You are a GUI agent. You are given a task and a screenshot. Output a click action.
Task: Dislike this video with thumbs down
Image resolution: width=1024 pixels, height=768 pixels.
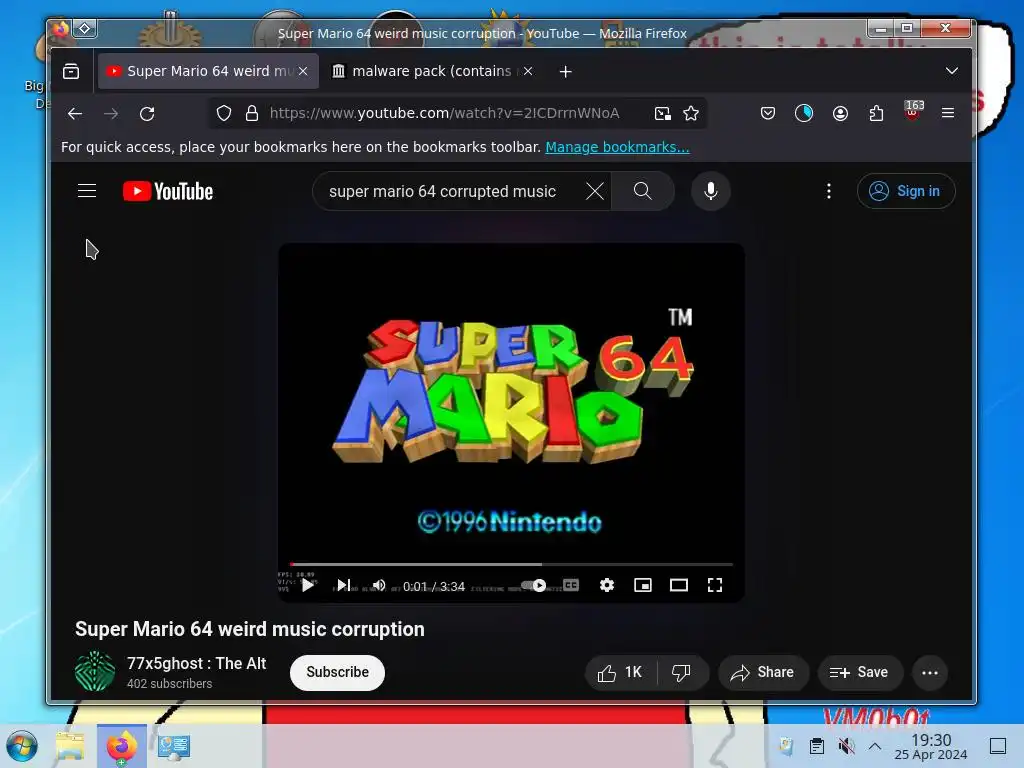click(682, 673)
